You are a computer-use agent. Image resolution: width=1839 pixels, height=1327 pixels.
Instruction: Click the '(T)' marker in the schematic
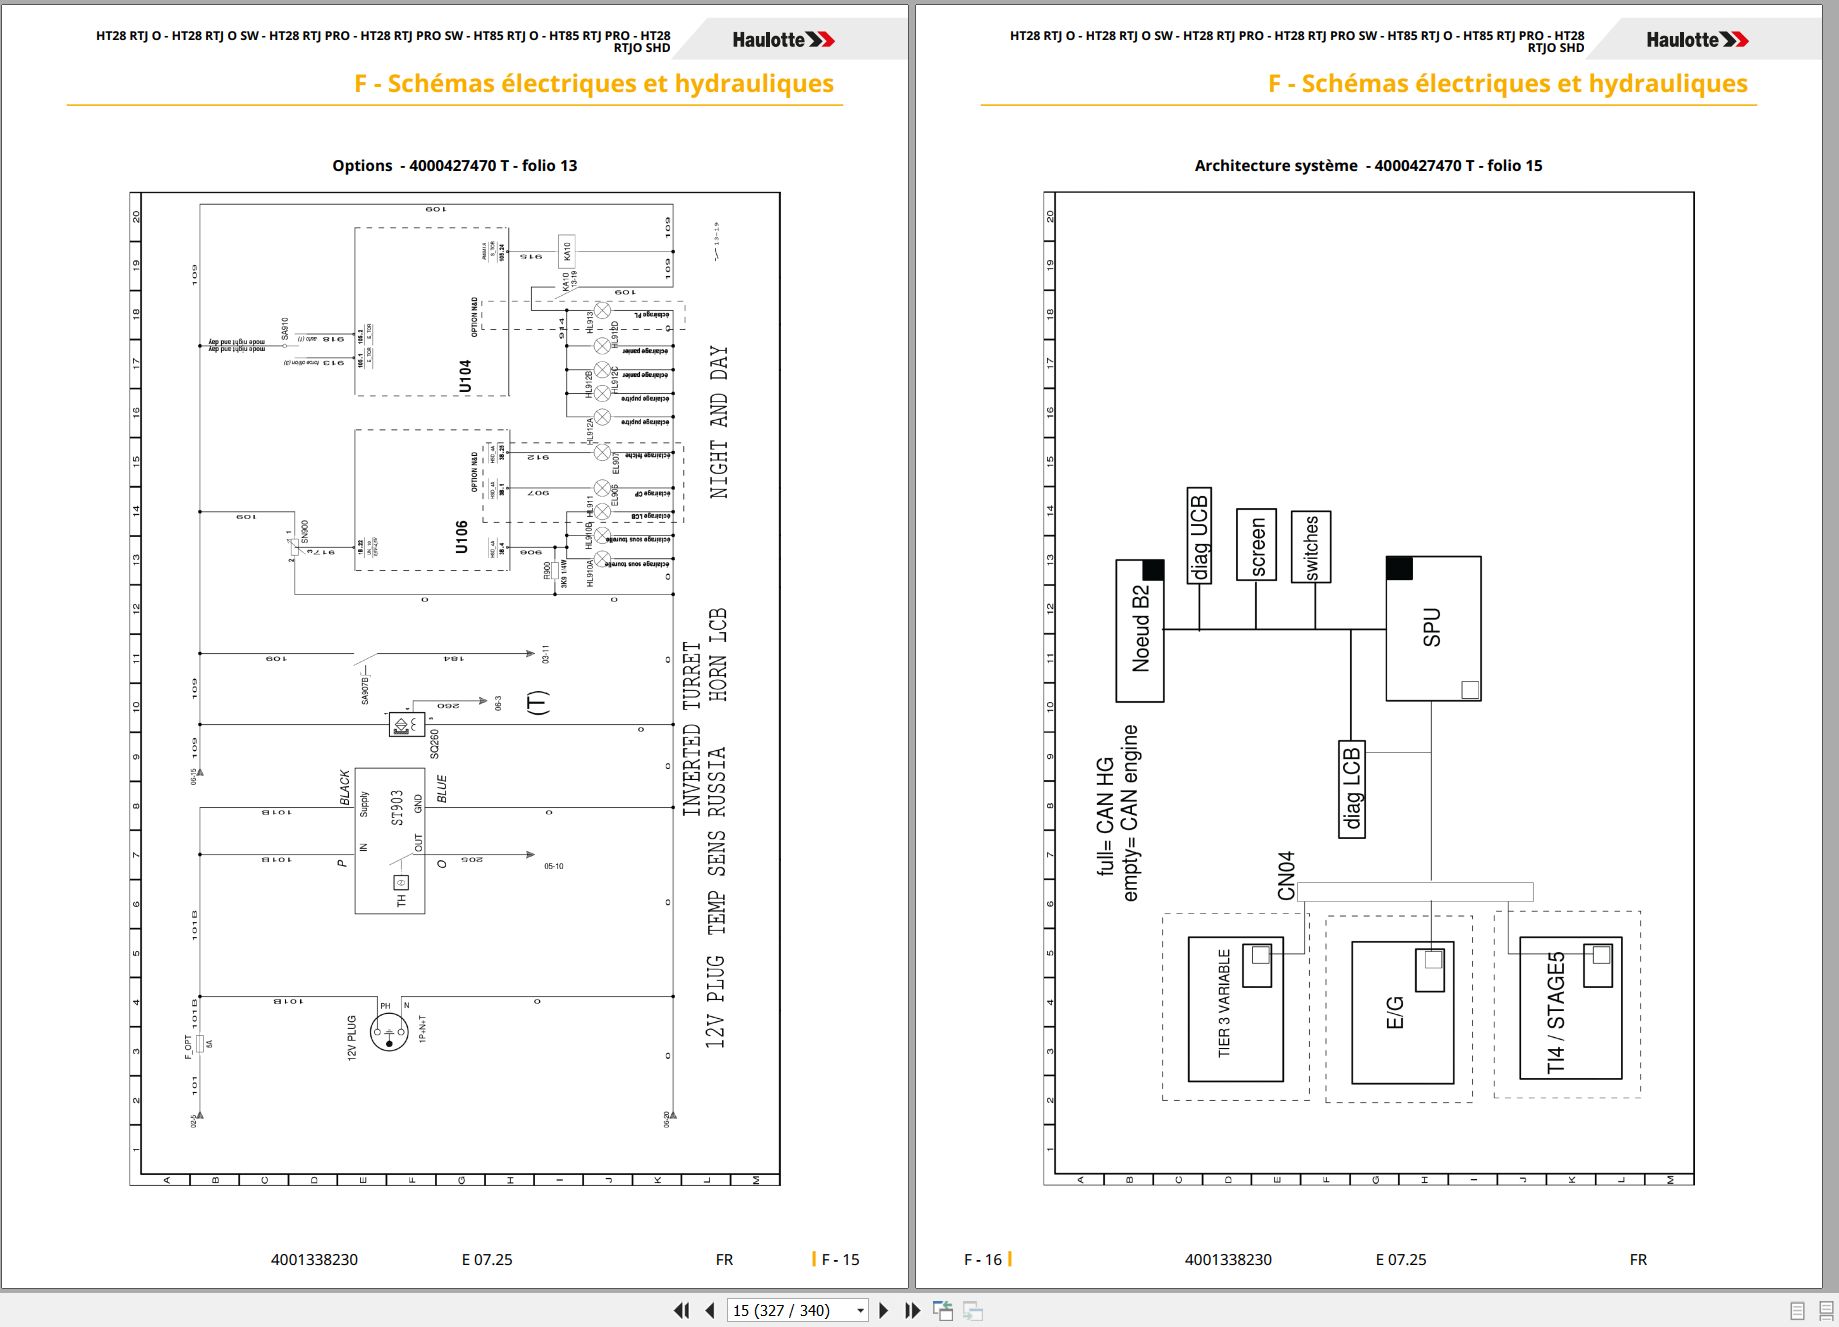click(537, 703)
